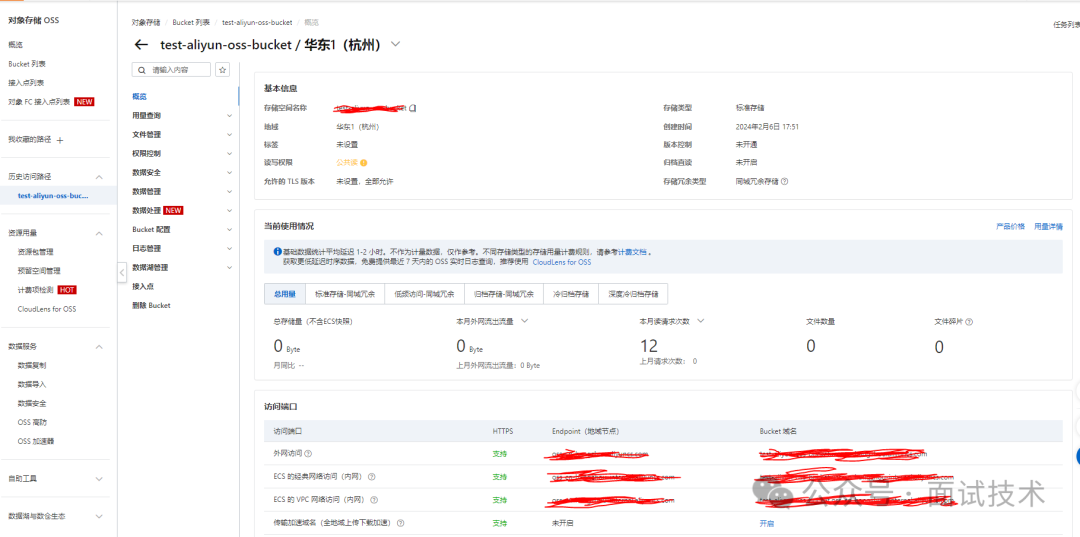Click 开启 for 传输加速域名
The image size is (1080, 537).
point(767,523)
